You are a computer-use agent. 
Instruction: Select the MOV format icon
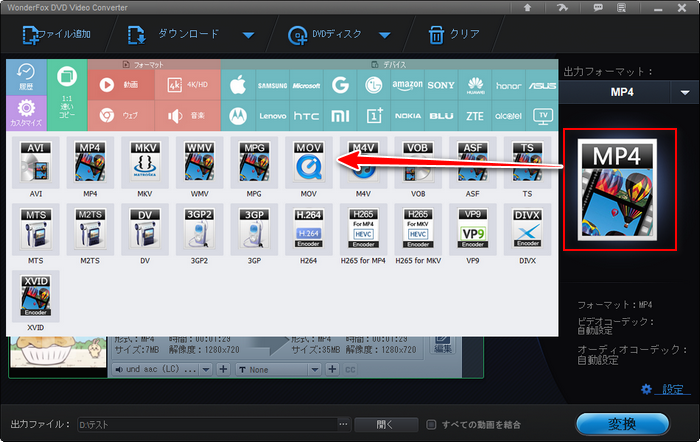click(305, 166)
